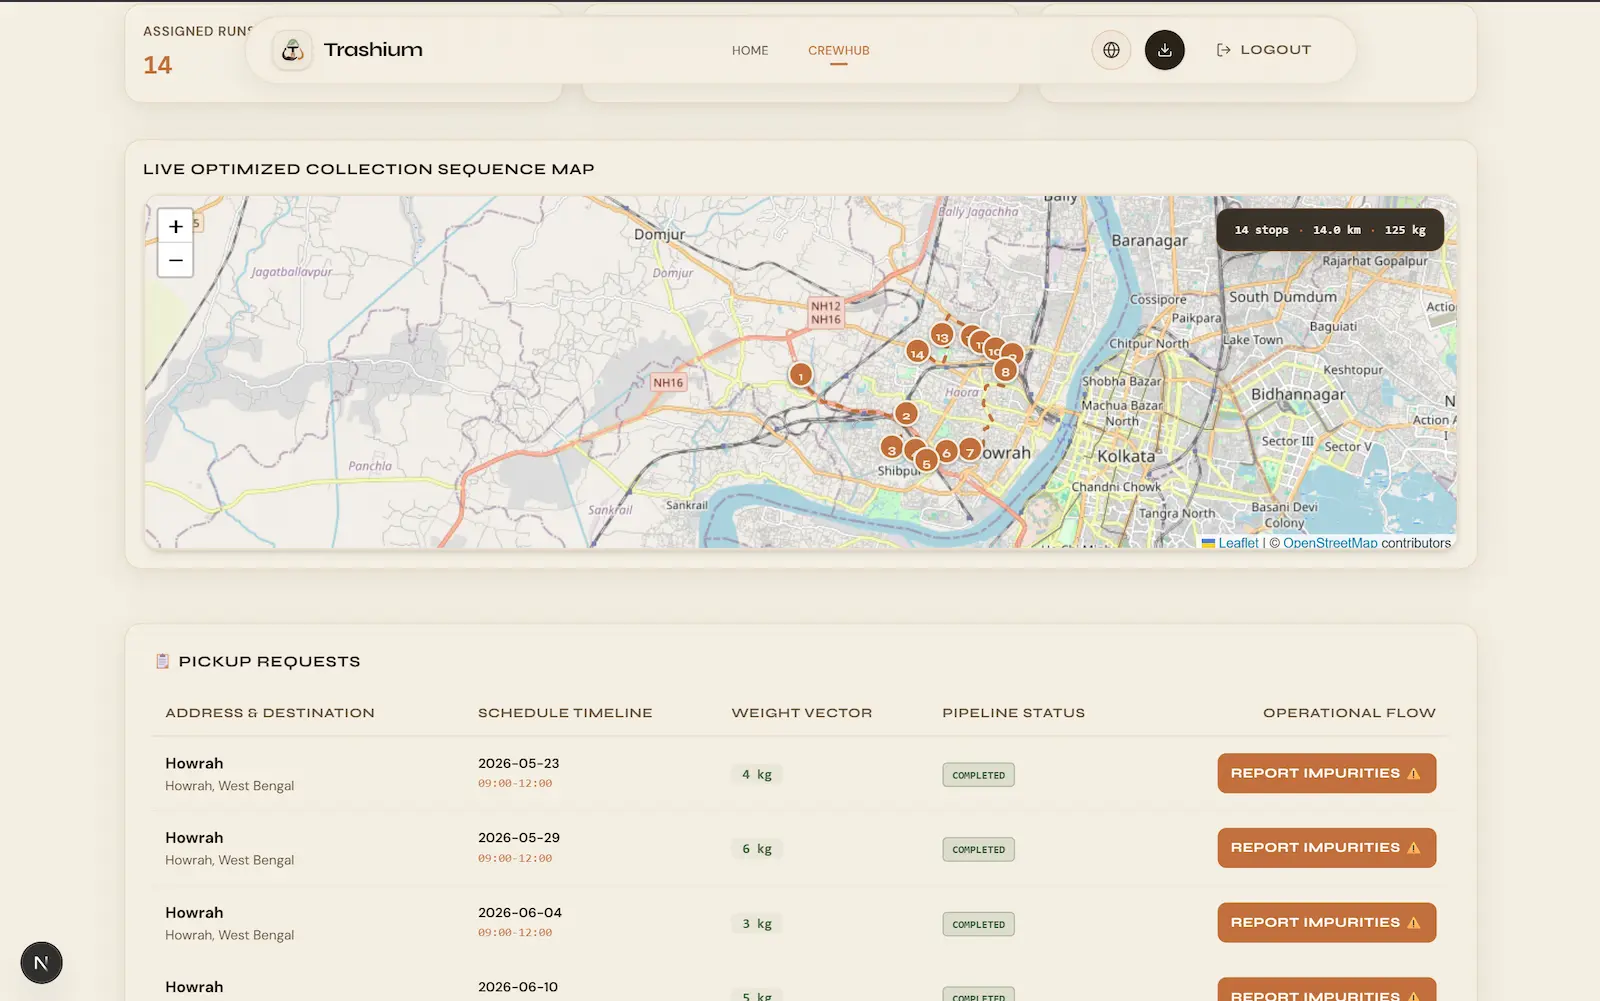Click COMPLETED status in 2026-05-29 row
The width and height of the screenshot is (1600, 1001).
978,850
